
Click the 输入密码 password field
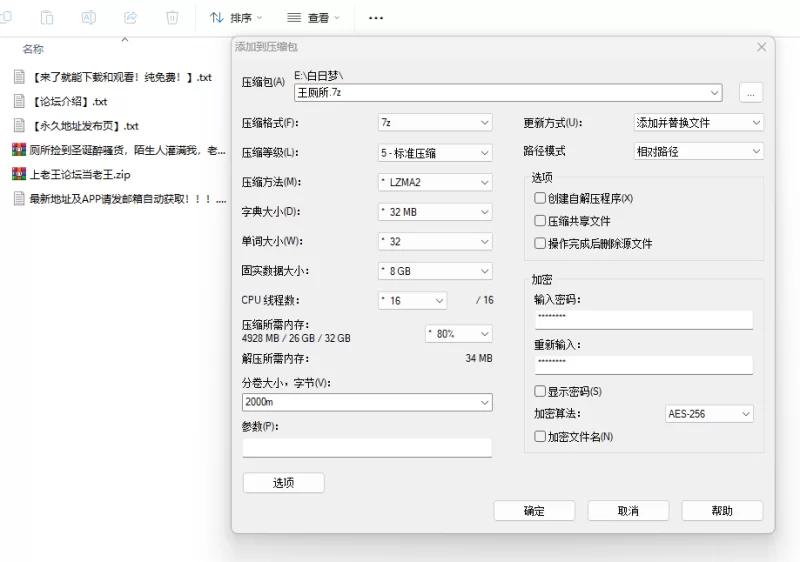tap(643, 319)
